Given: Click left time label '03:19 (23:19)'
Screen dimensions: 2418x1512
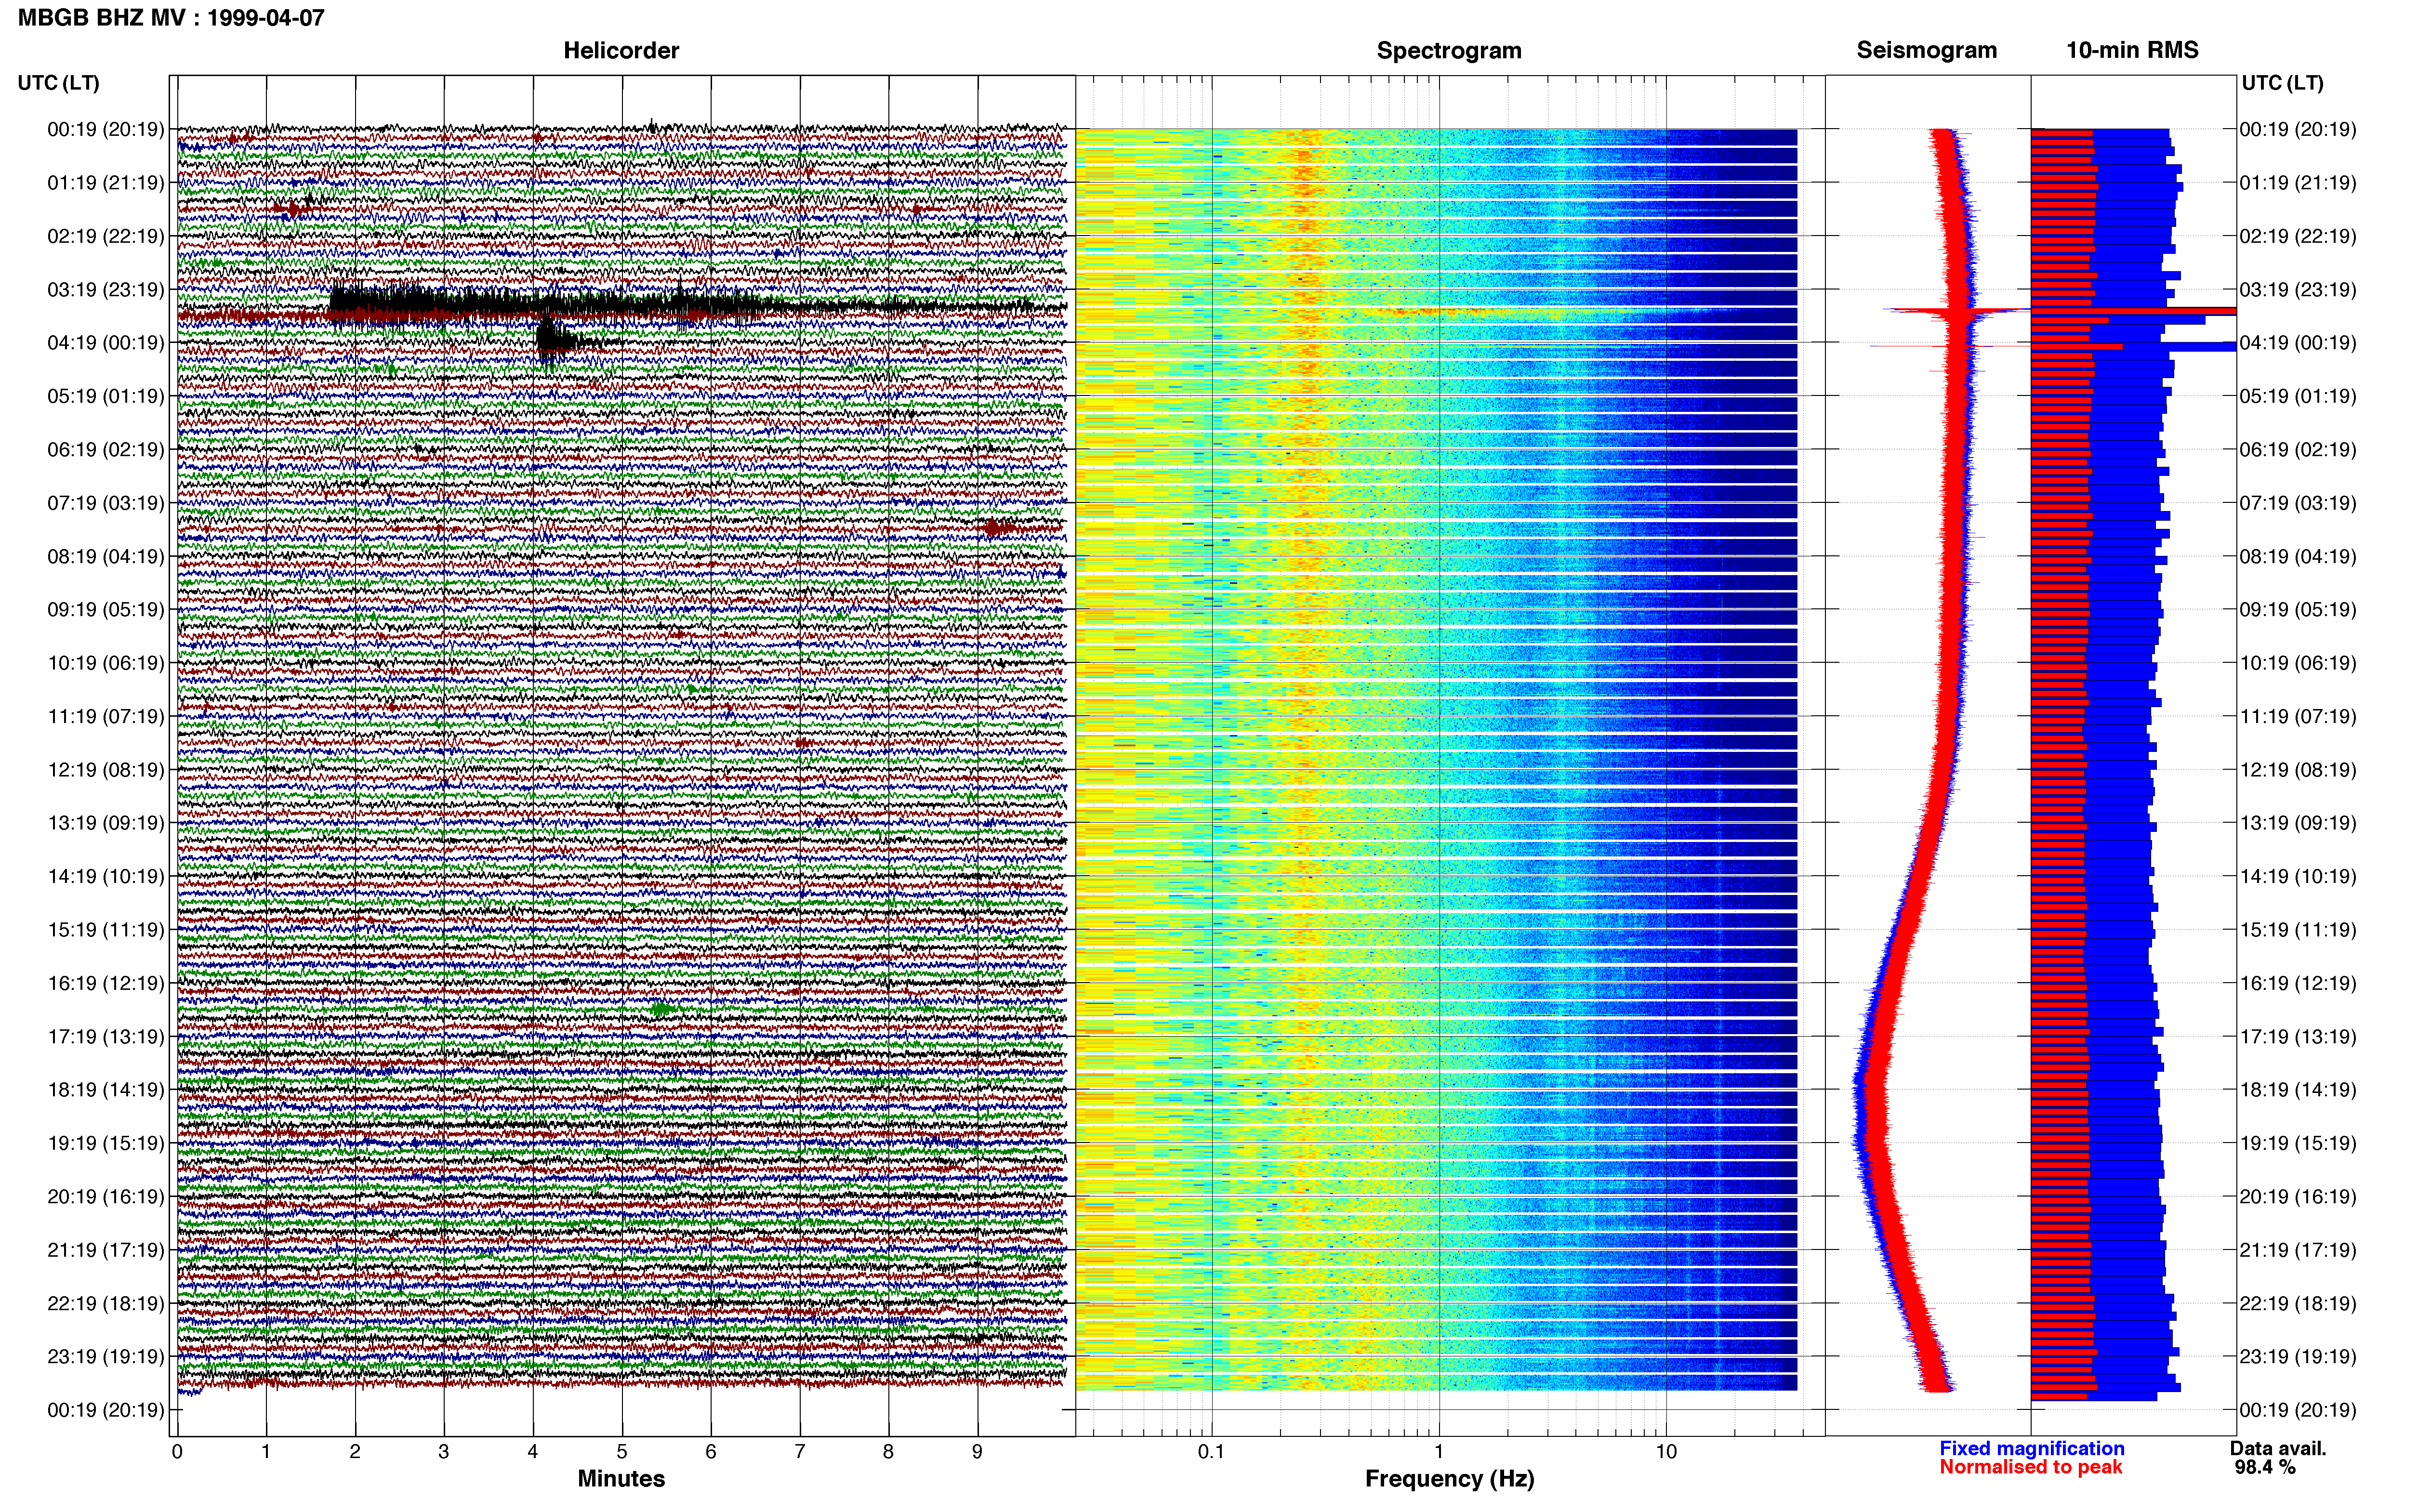Looking at the screenshot, I should pyautogui.click(x=106, y=290).
